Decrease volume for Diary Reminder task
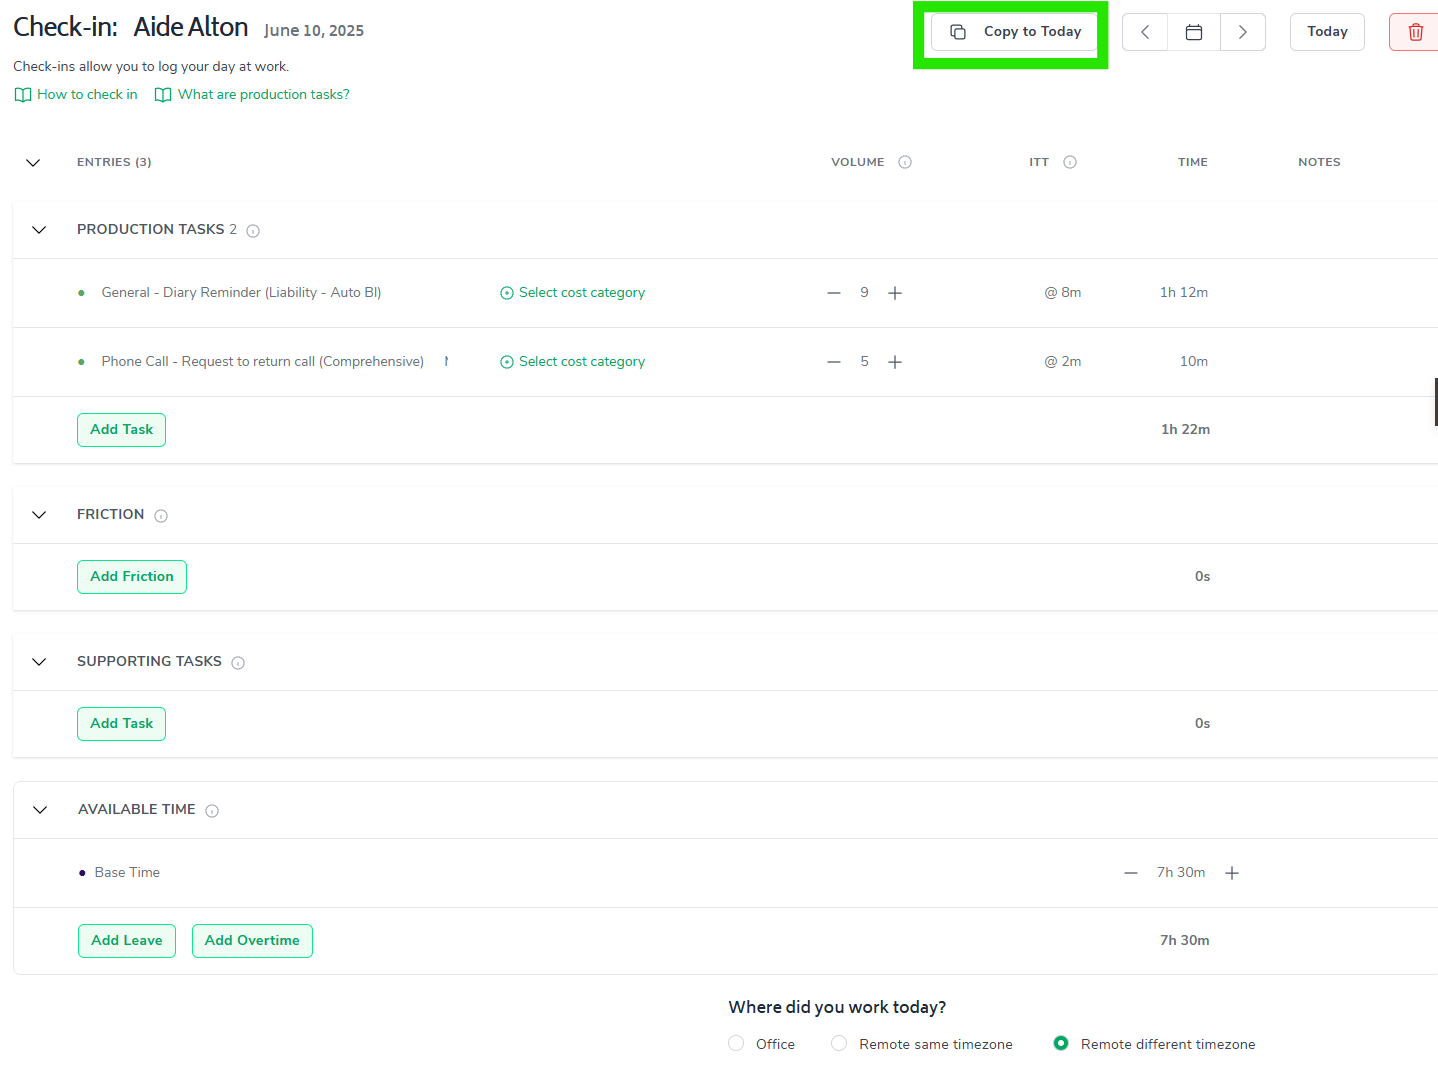Image resolution: width=1438 pixels, height=1090 pixels. [x=834, y=293]
